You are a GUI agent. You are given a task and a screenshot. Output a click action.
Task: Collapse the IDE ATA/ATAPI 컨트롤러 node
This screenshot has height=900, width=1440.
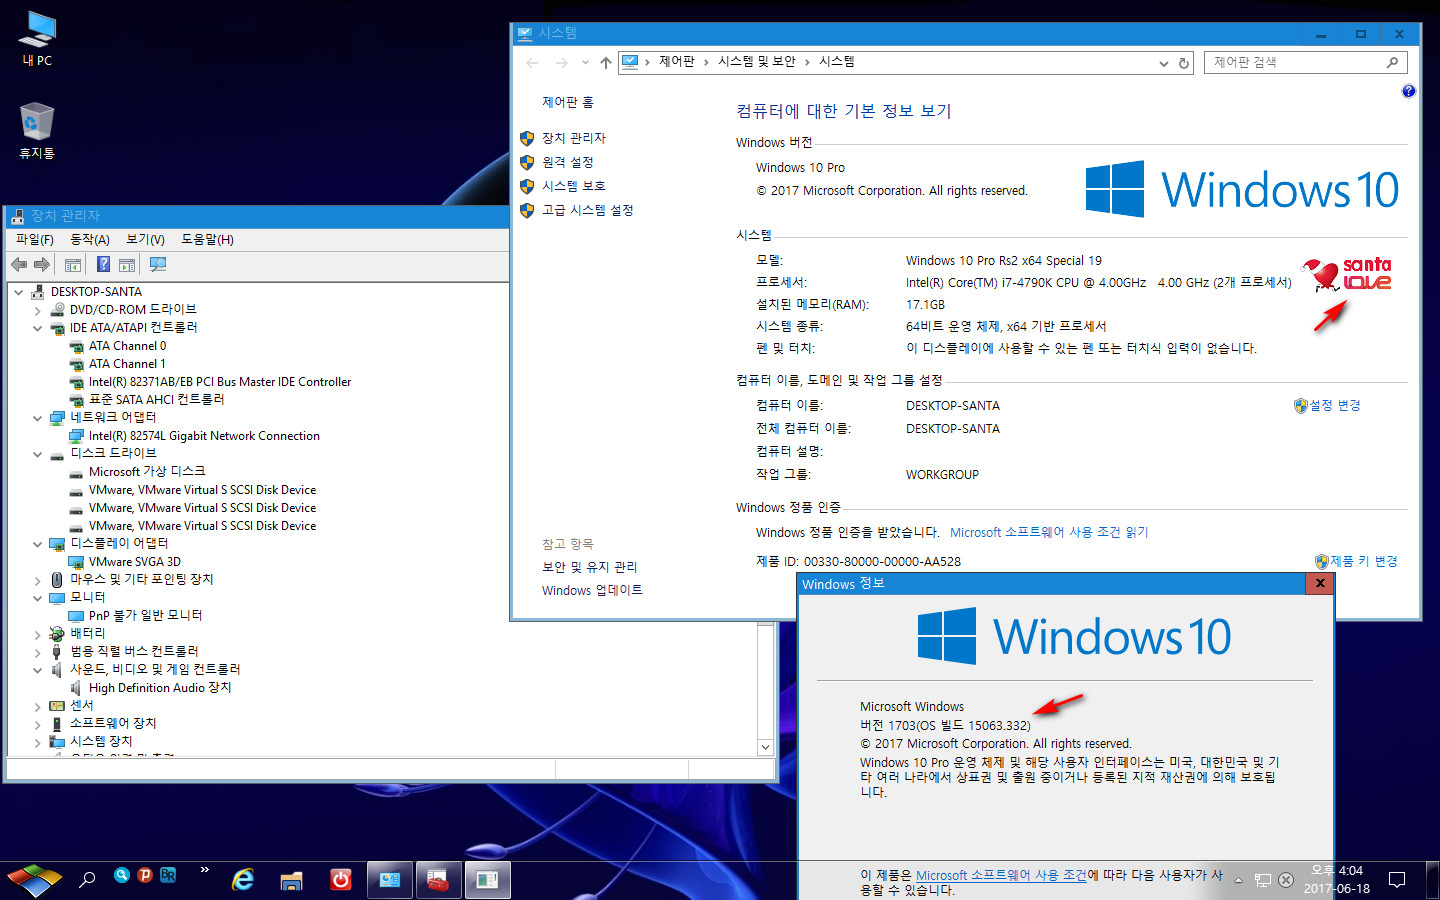coord(38,328)
